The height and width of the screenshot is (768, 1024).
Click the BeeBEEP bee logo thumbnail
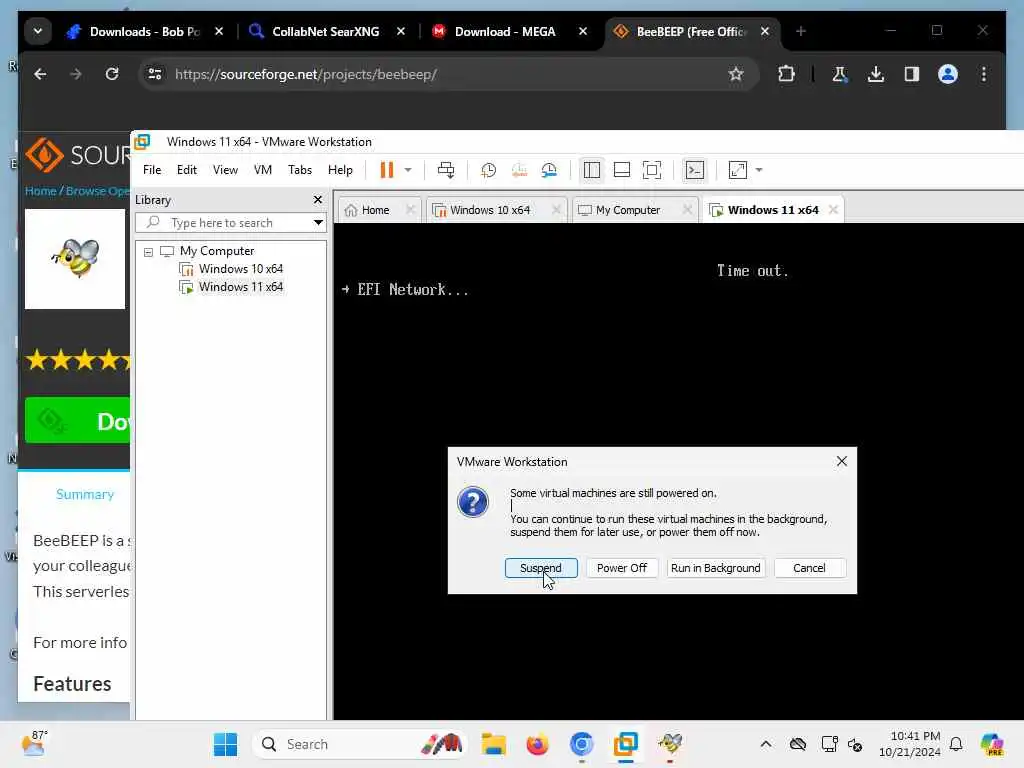74,259
